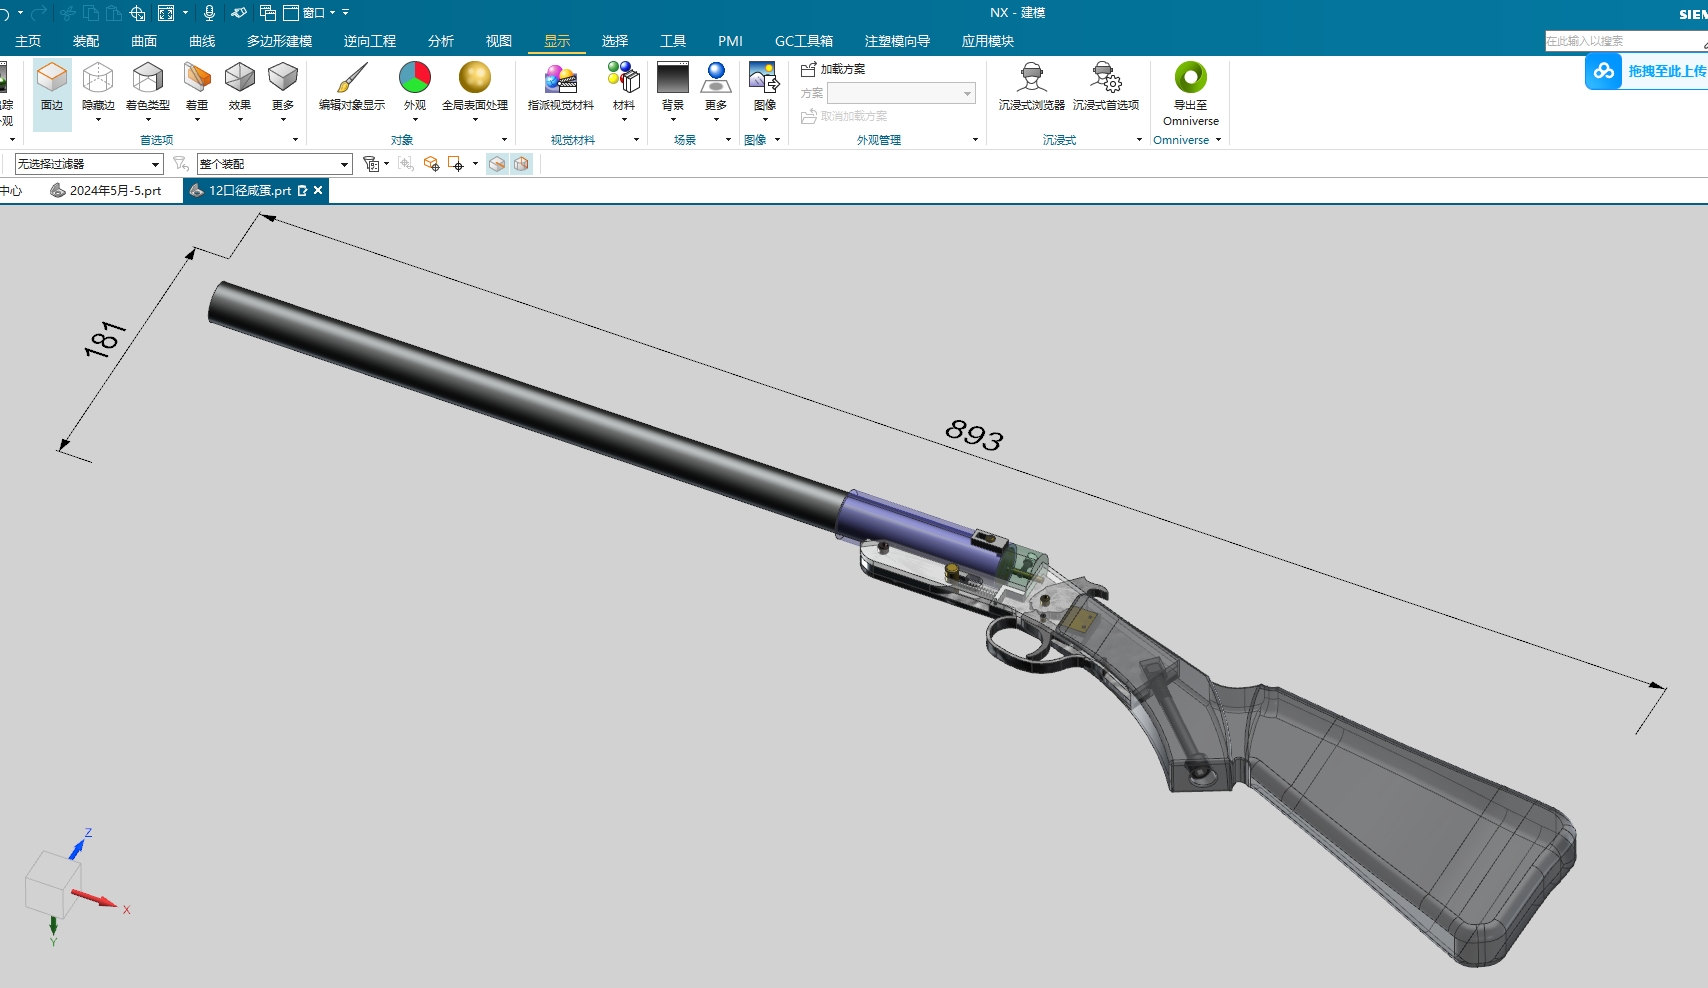Click the paste clipboard icon

click(114, 13)
